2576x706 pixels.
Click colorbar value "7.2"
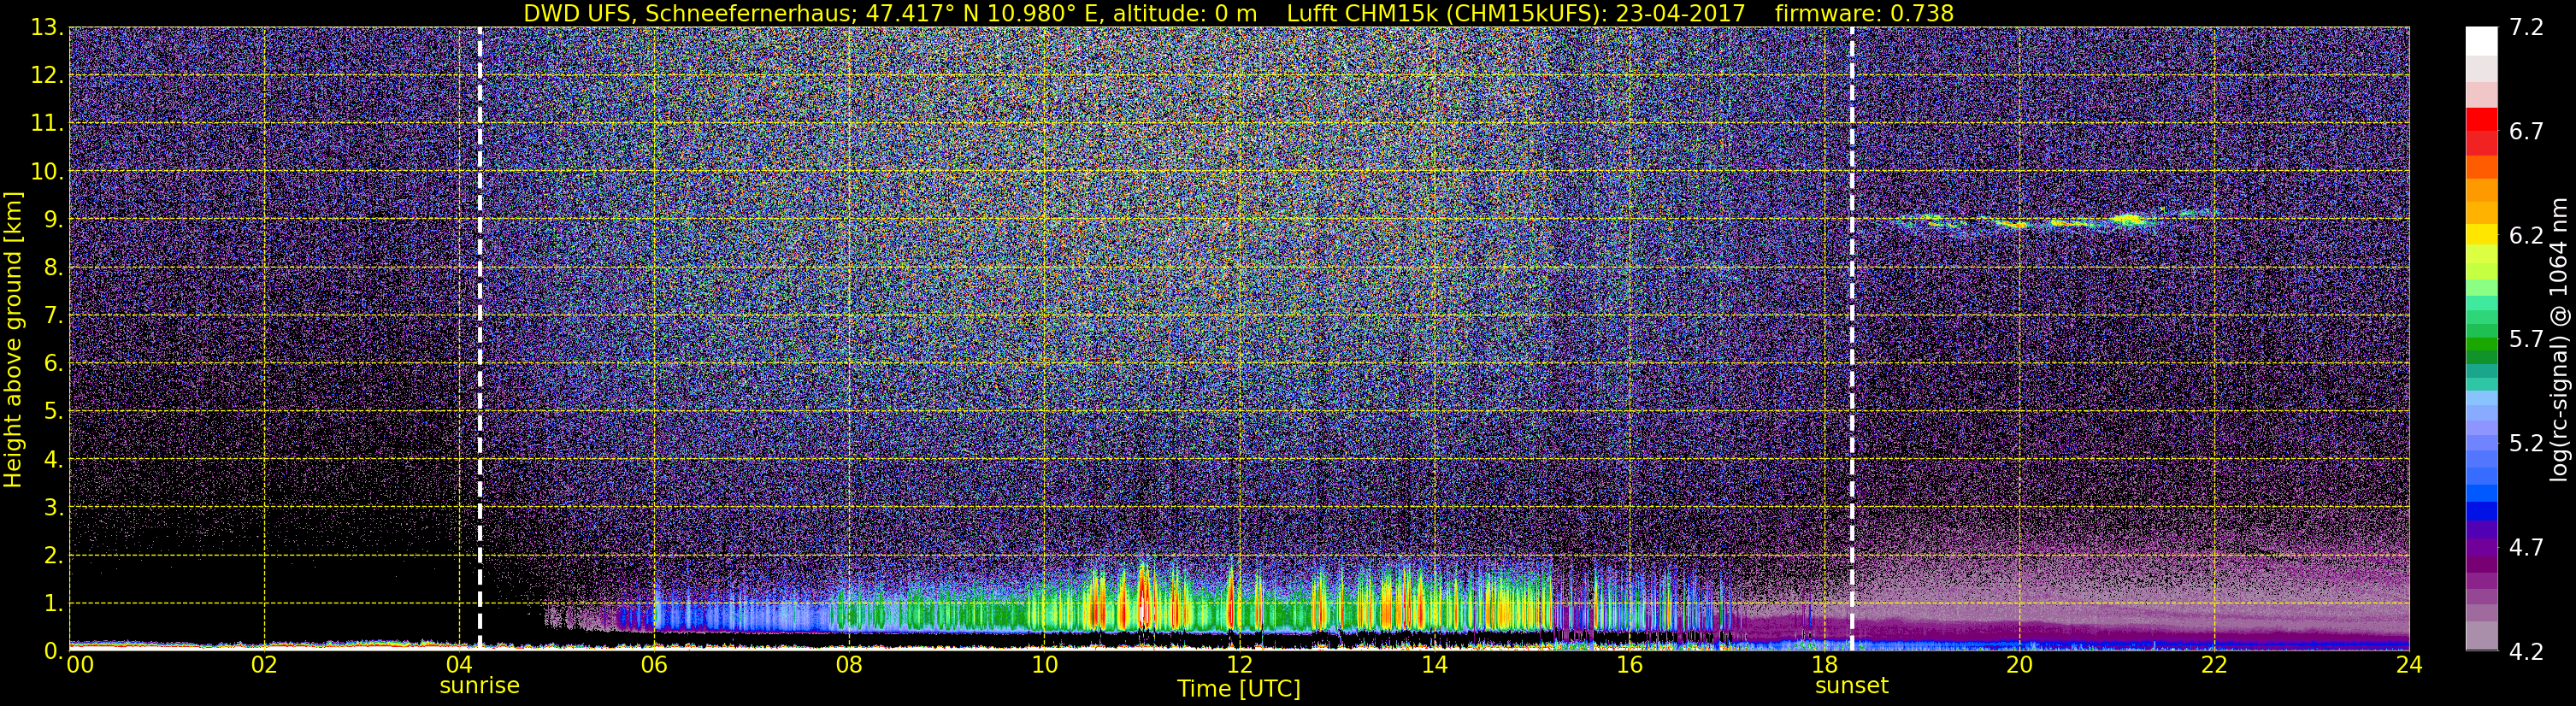pos(2526,27)
